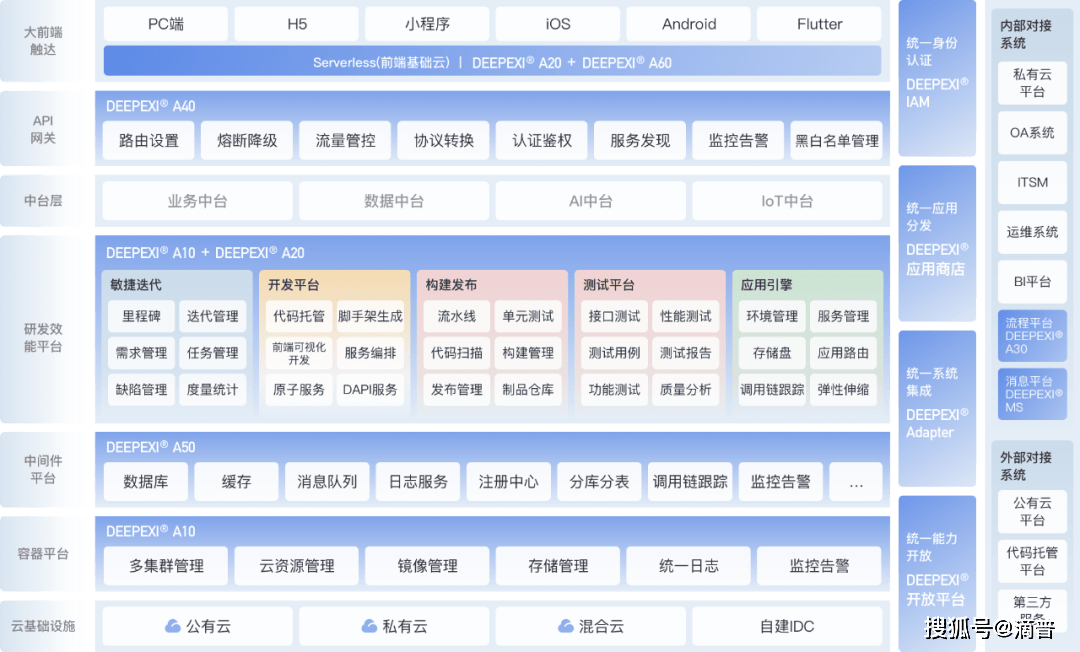Select the "数据库" middleware box

pyautogui.click(x=145, y=481)
